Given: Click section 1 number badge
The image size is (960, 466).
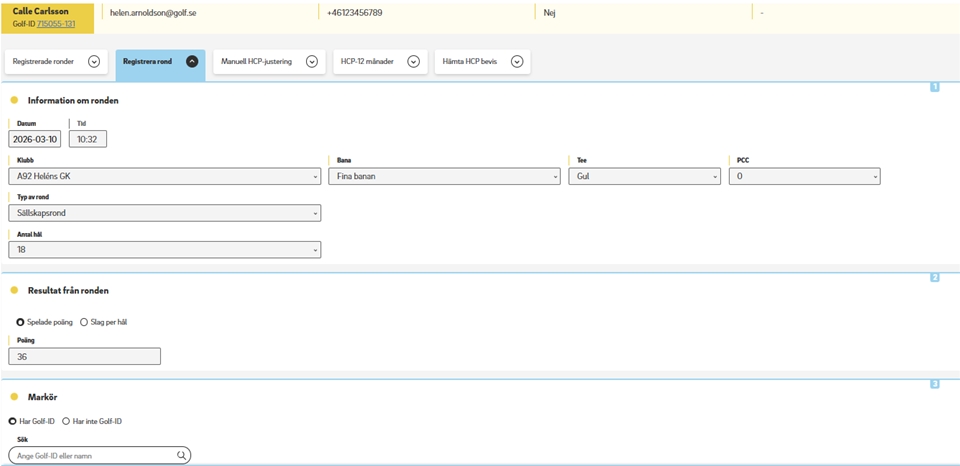Looking at the screenshot, I should click(935, 87).
